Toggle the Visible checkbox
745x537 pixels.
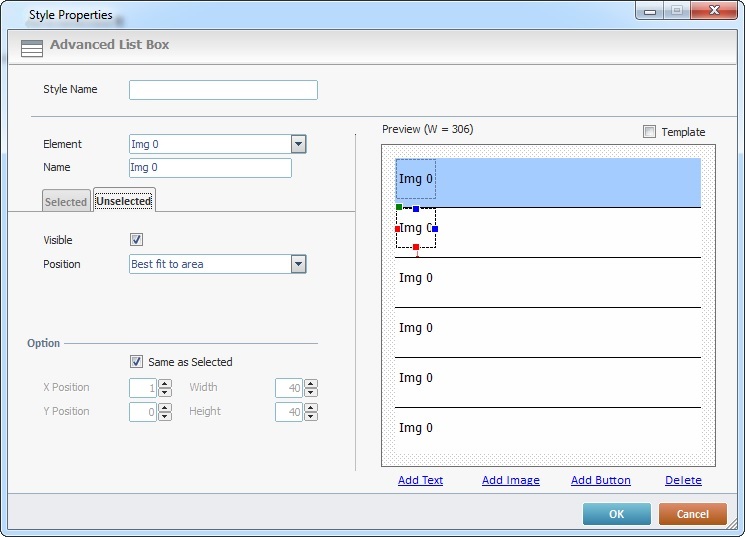(137, 240)
